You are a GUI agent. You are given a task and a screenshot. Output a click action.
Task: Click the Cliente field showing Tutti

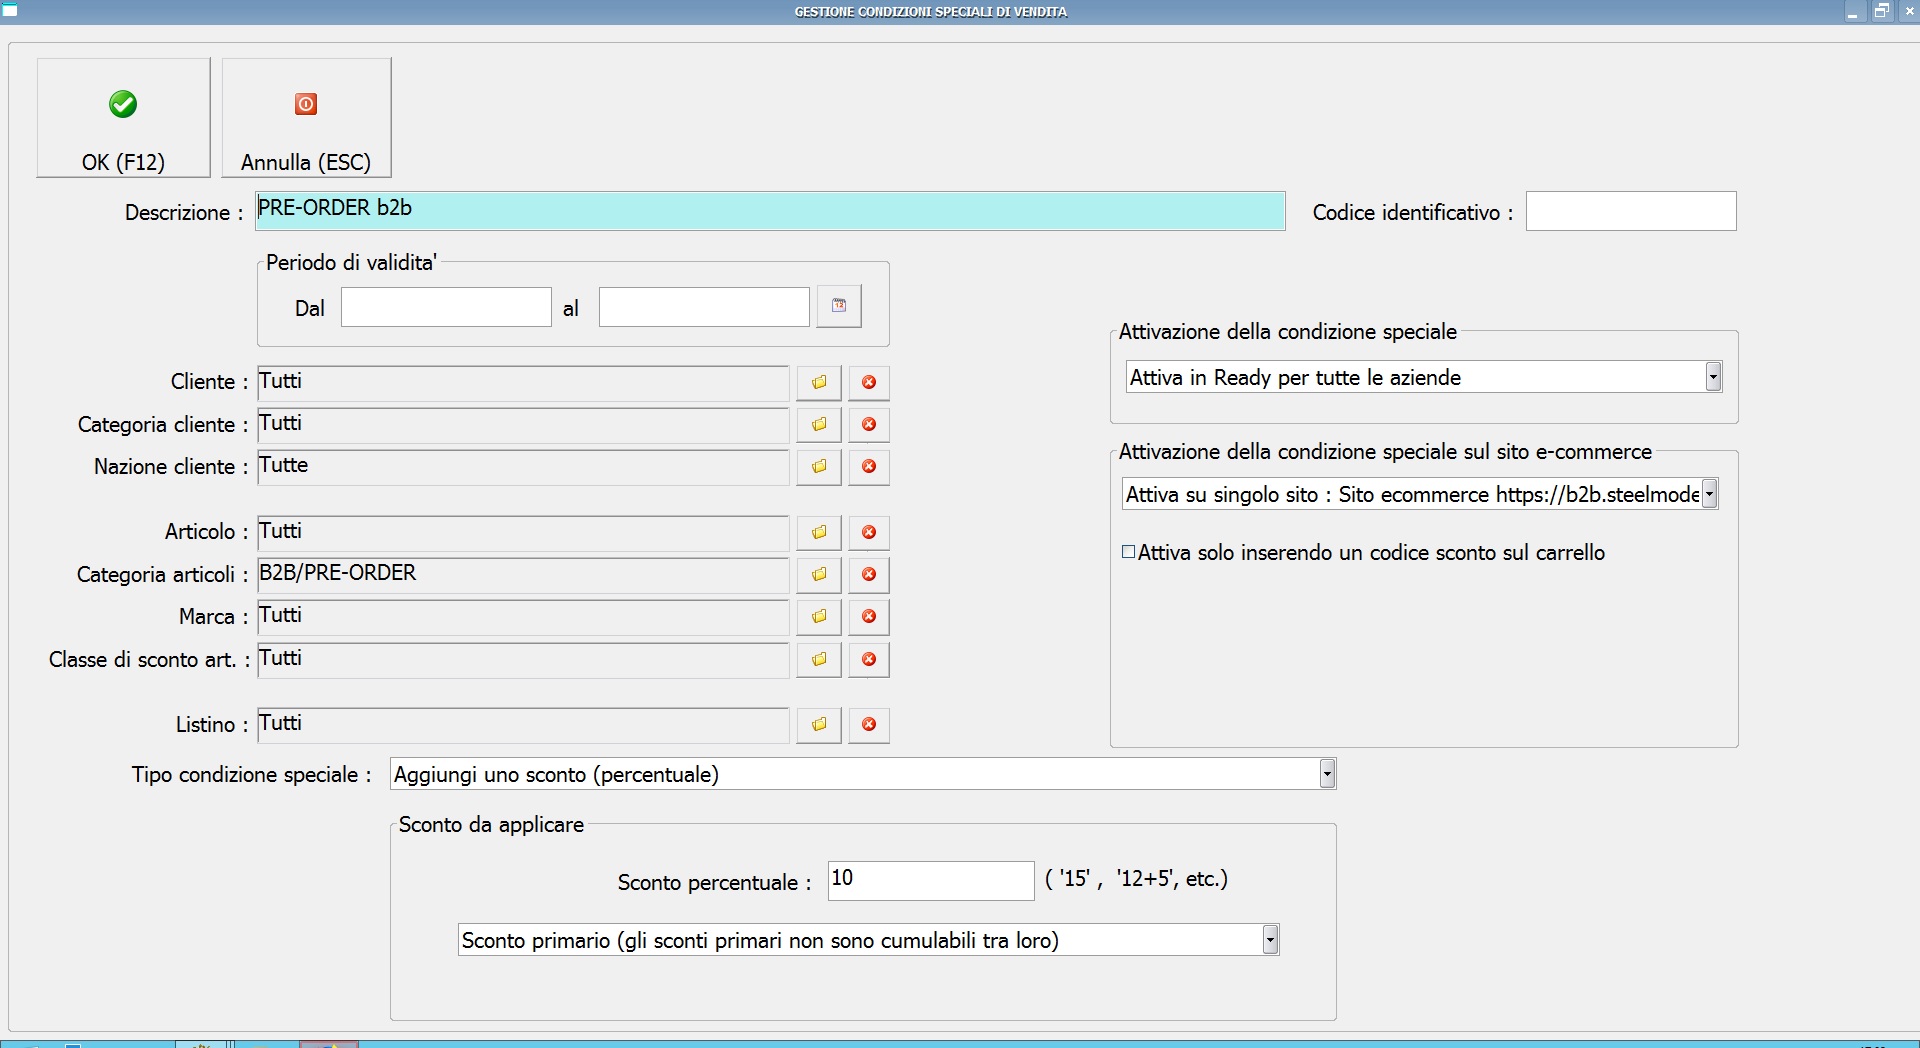(x=523, y=383)
